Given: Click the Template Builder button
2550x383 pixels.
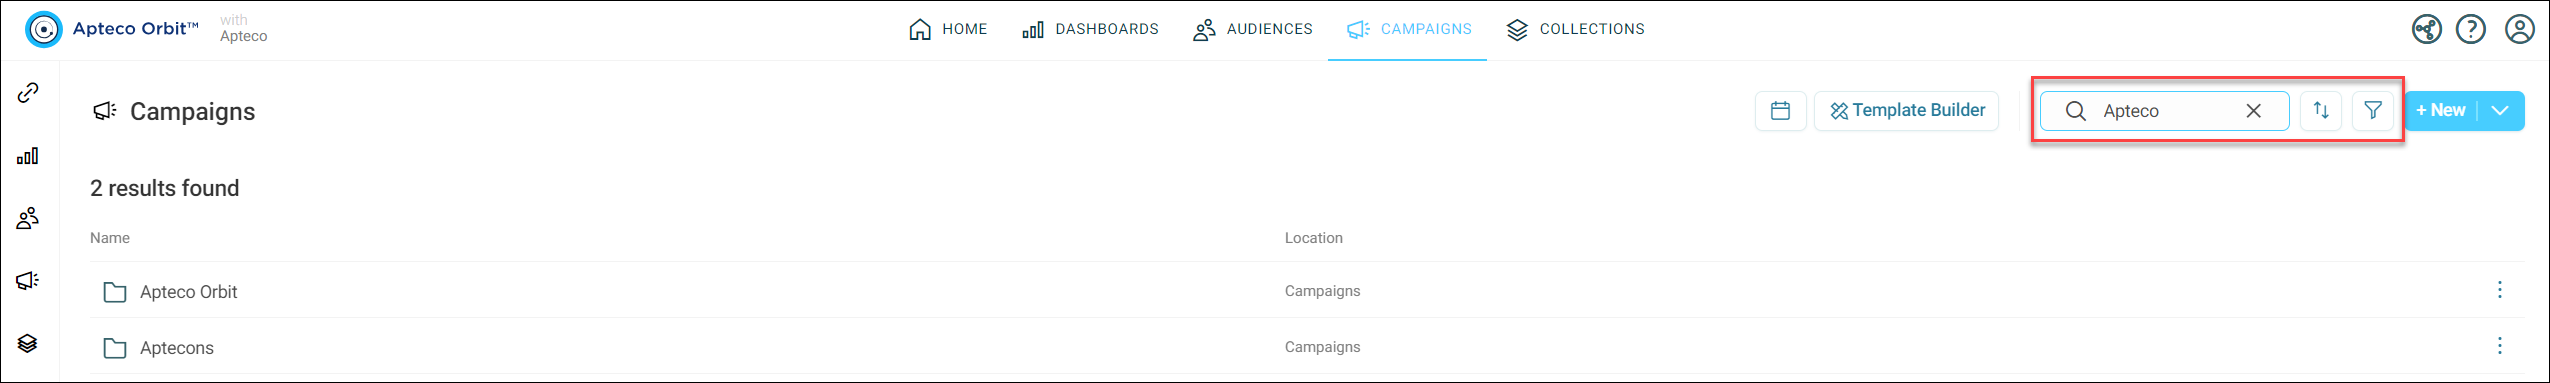Looking at the screenshot, I should [x=1907, y=111].
